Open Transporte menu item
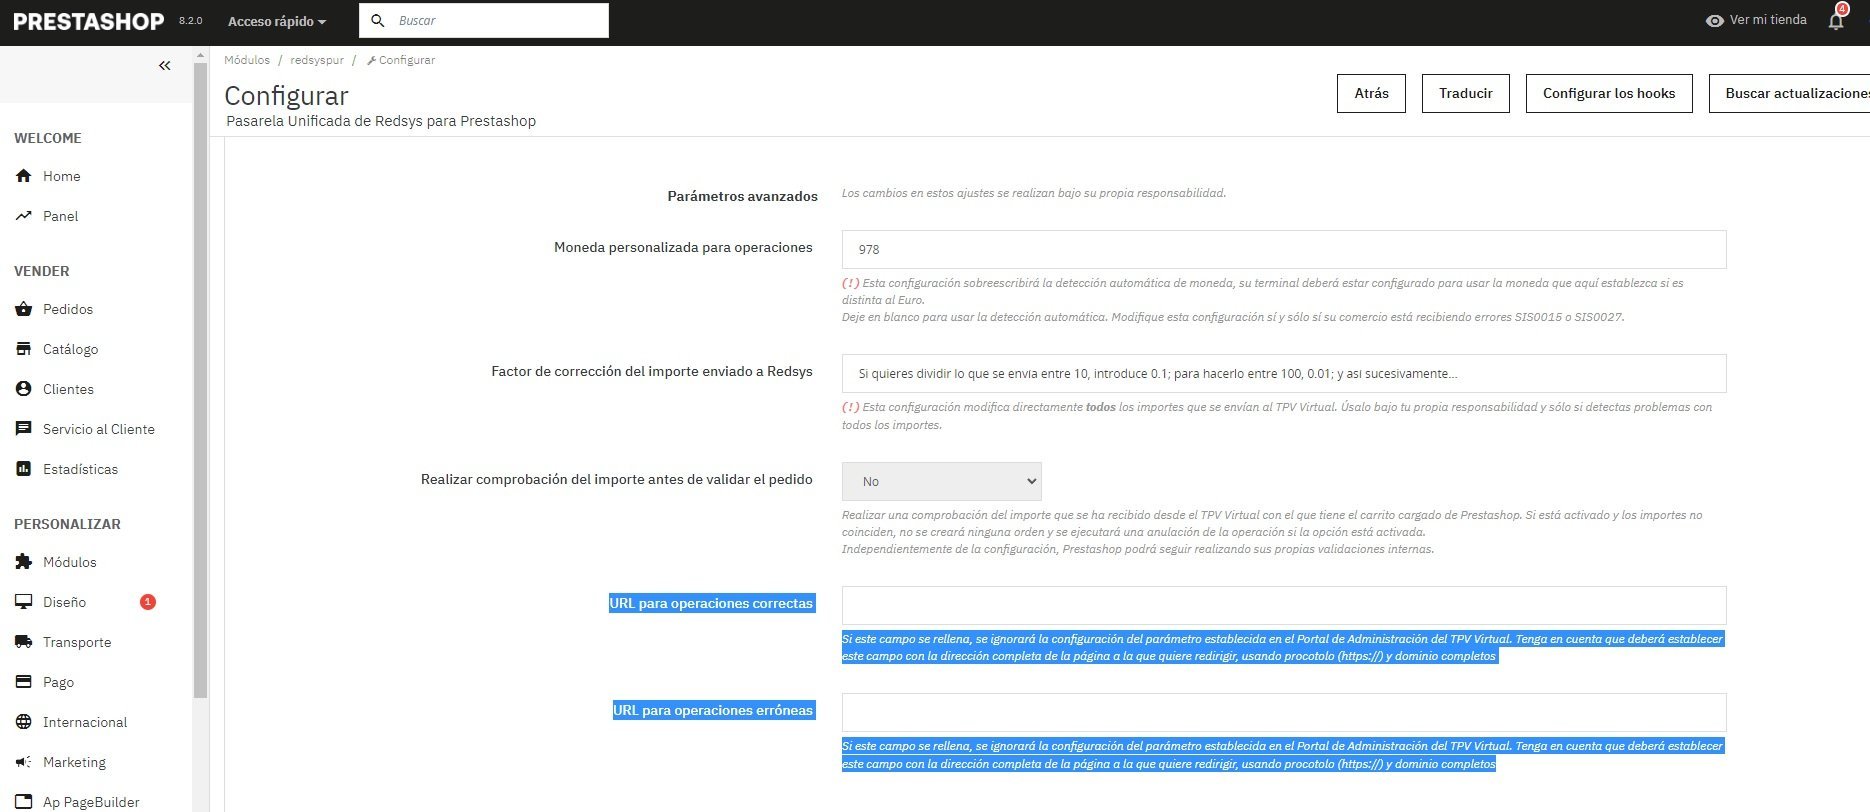The image size is (1870, 812). 77,642
